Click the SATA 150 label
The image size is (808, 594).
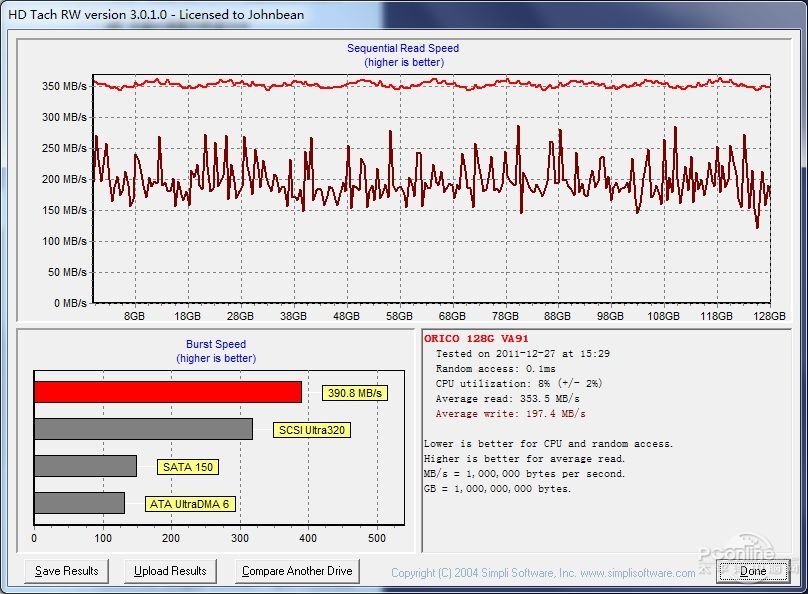pyautogui.click(x=188, y=467)
